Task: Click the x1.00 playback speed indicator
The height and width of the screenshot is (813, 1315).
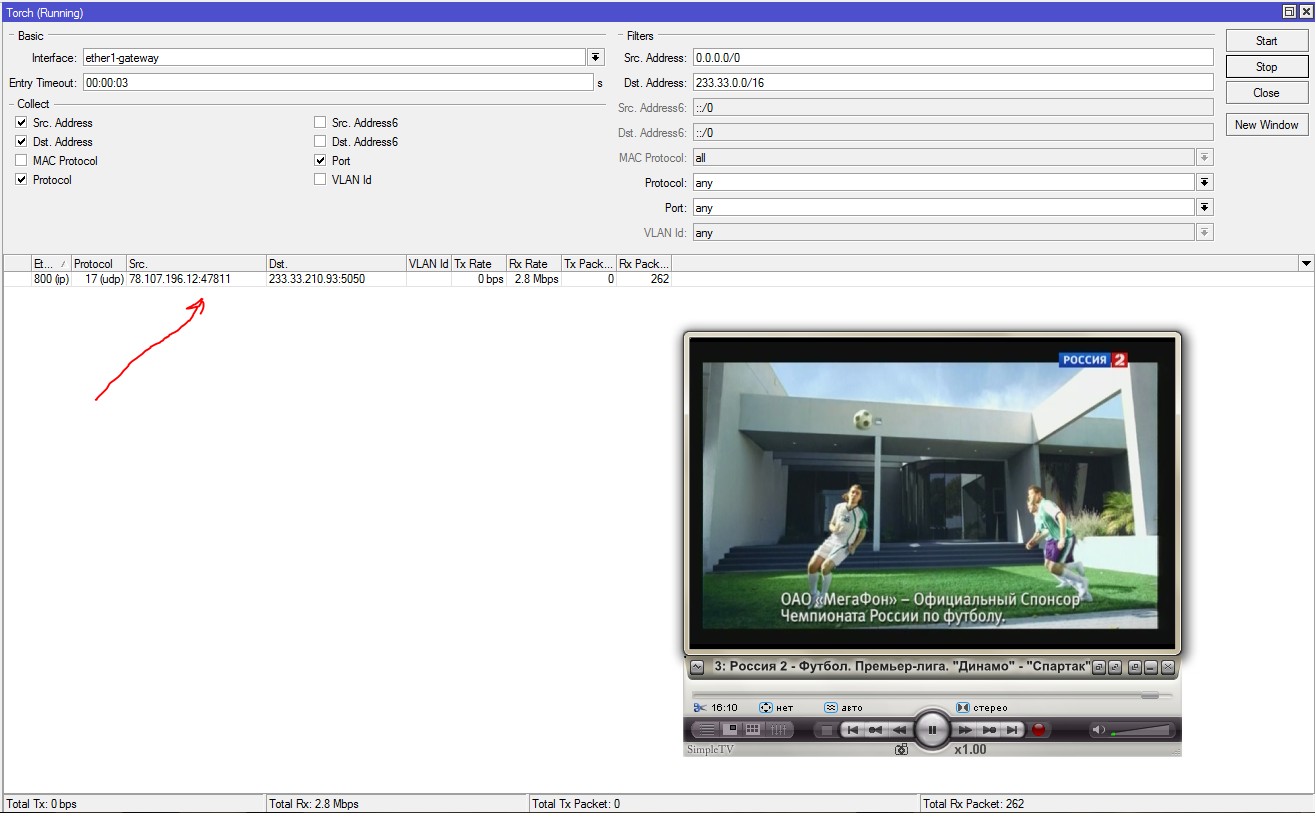Action: point(970,749)
